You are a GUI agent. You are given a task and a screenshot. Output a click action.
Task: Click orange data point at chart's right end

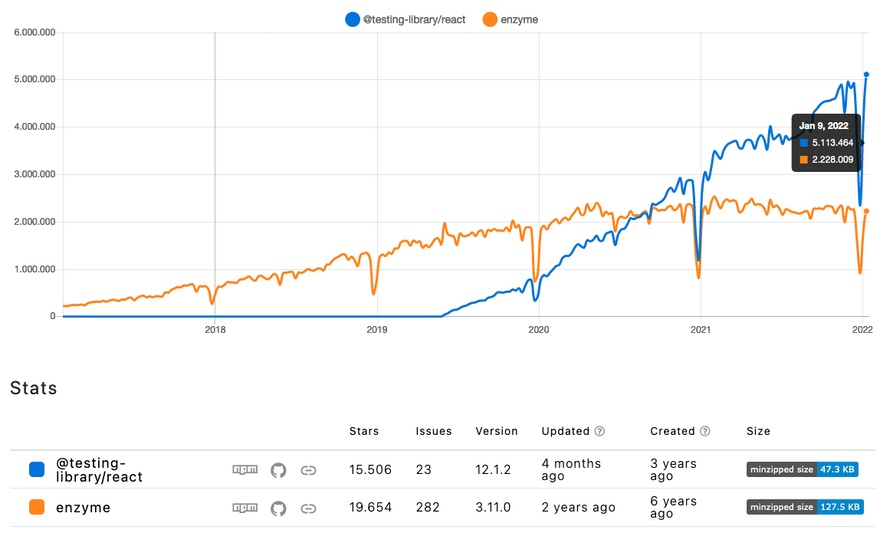(x=866, y=211)
